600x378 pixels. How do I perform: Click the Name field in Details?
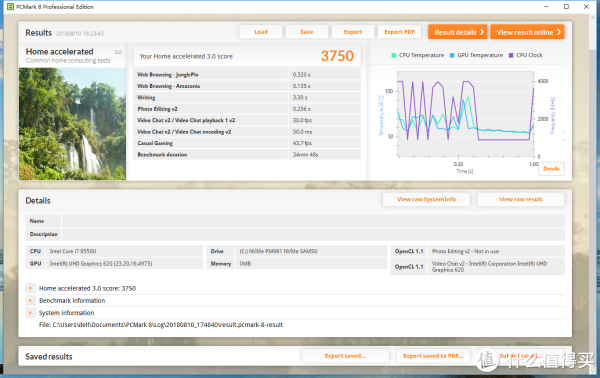313,221
